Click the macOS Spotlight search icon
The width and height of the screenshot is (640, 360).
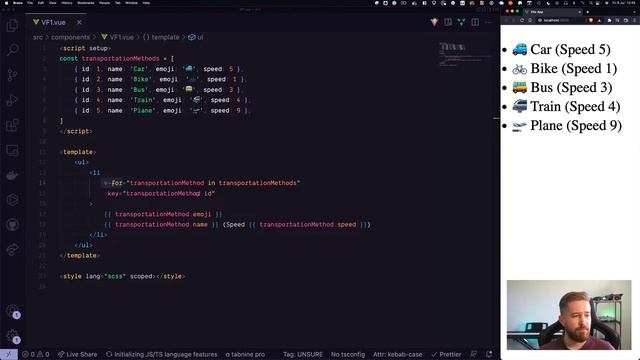[591, 3]
